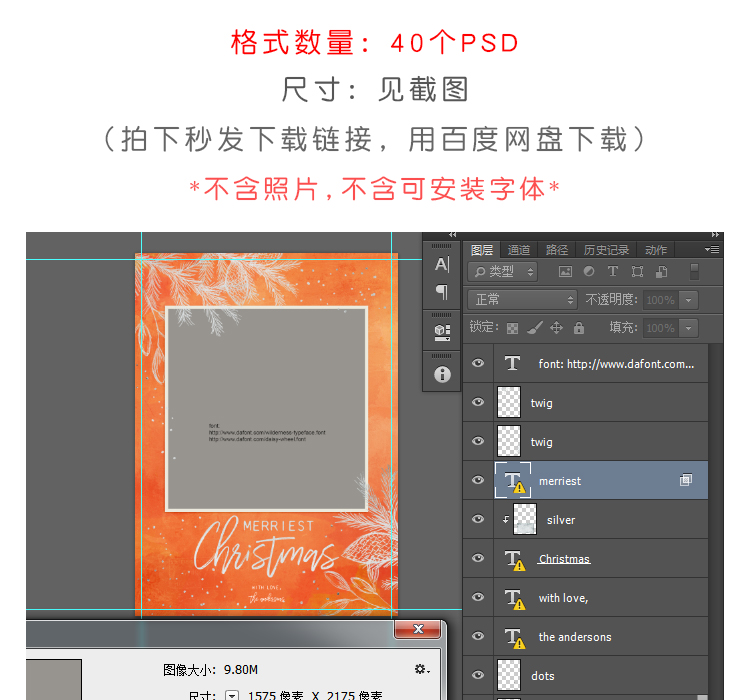750x700 pixels.
Task: Hide the dots layer
Action: pyautogui.click(x=478, y=676)
